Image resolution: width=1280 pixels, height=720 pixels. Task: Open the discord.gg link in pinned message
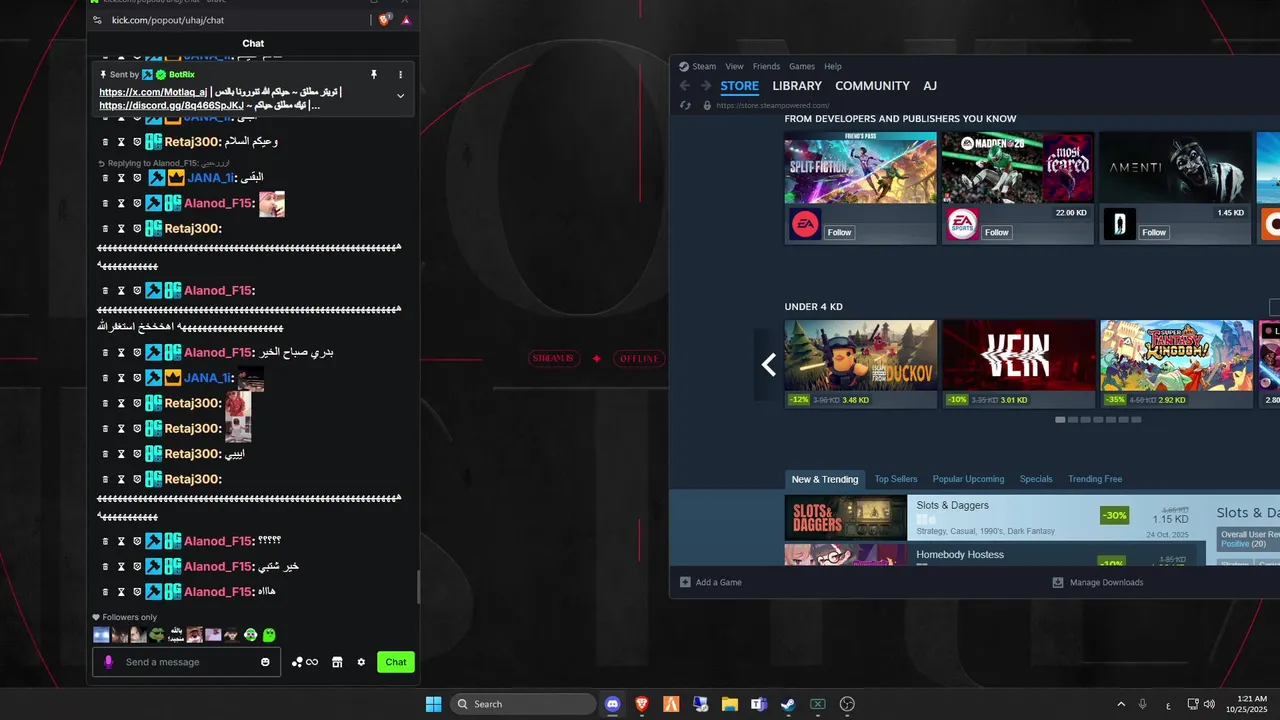171,105
